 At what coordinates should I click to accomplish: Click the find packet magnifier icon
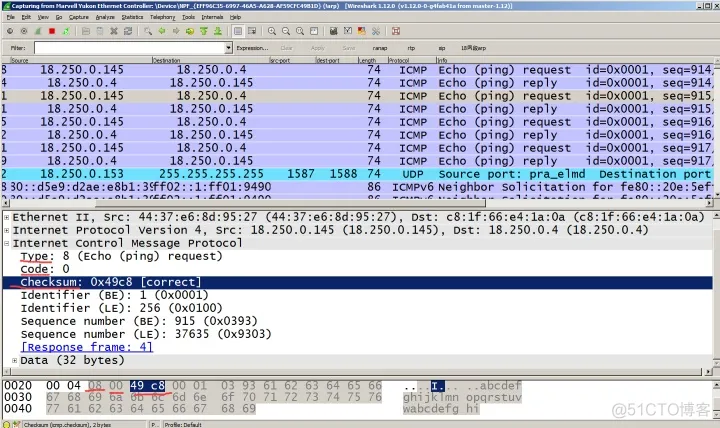coord(147,31)
